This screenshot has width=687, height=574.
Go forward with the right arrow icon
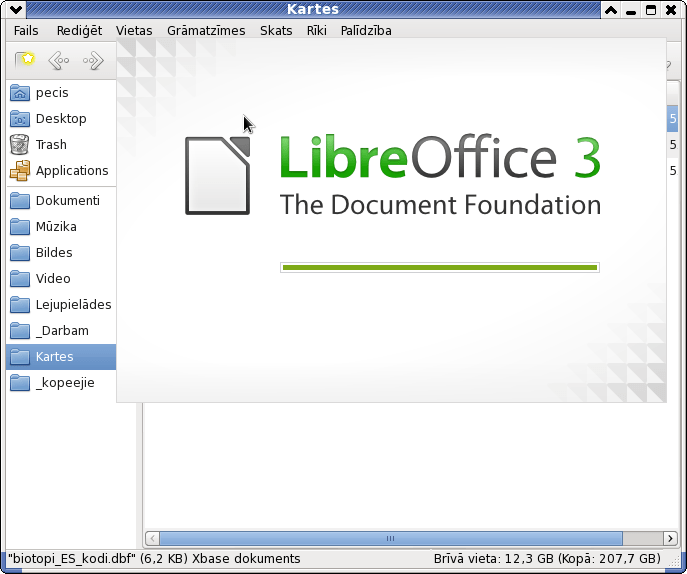(93, 60)
